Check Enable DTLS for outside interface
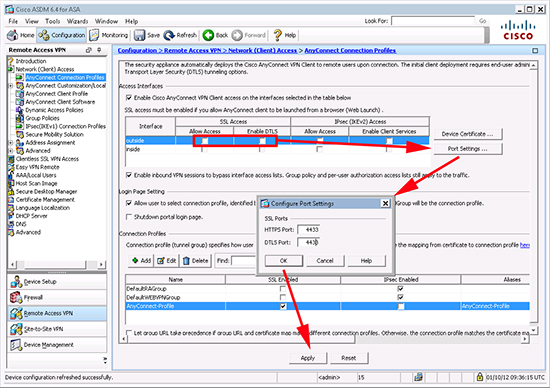The image size is (550, 388). click(x=262, y=141)
